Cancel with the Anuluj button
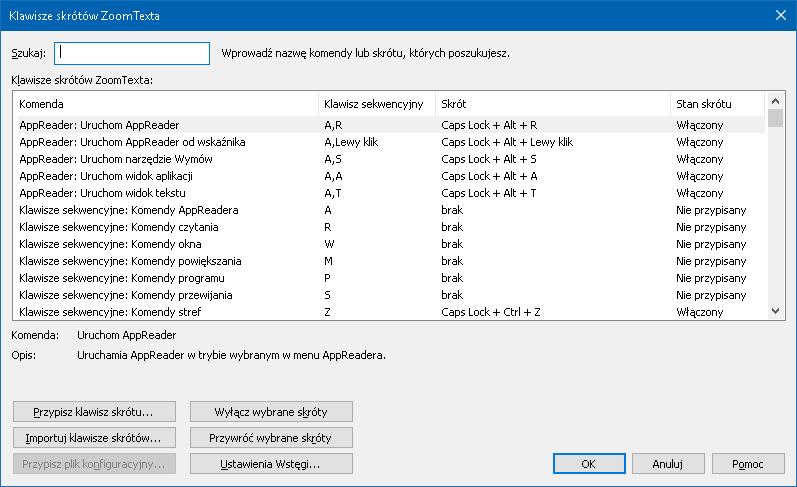 [668, 464]
